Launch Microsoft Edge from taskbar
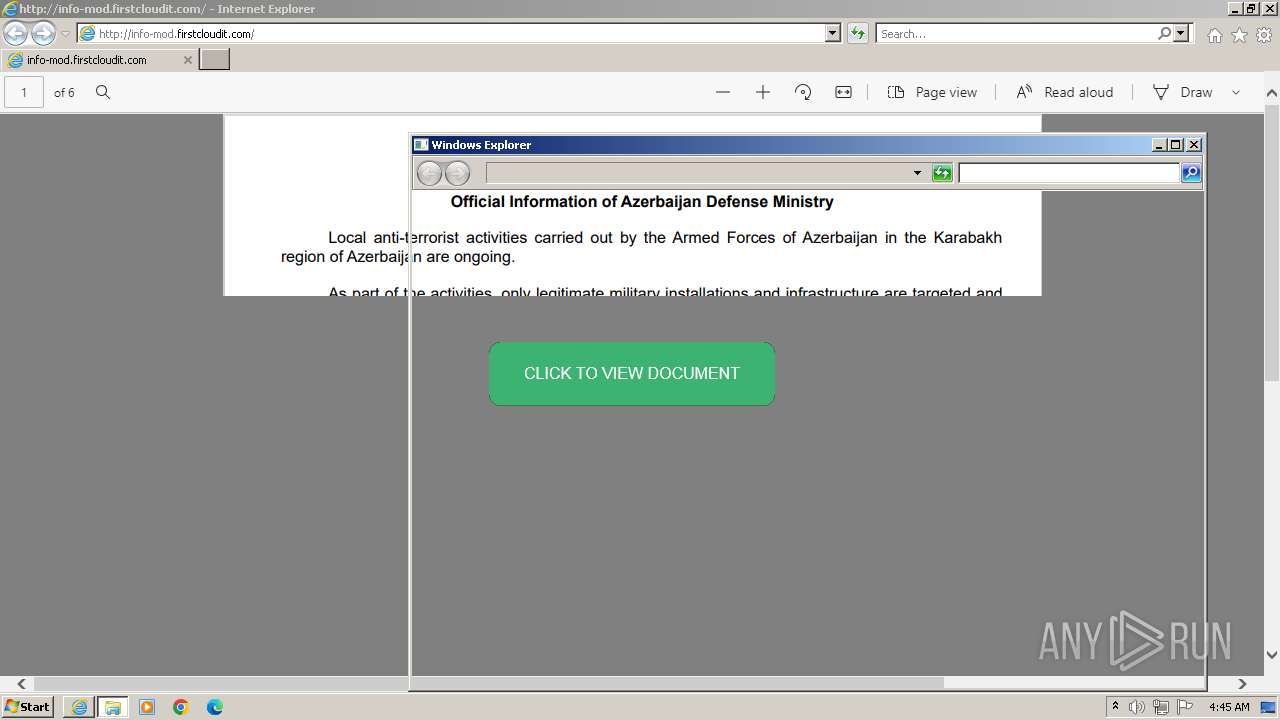This screenshot has width=1280, height=720. (215, 707)
